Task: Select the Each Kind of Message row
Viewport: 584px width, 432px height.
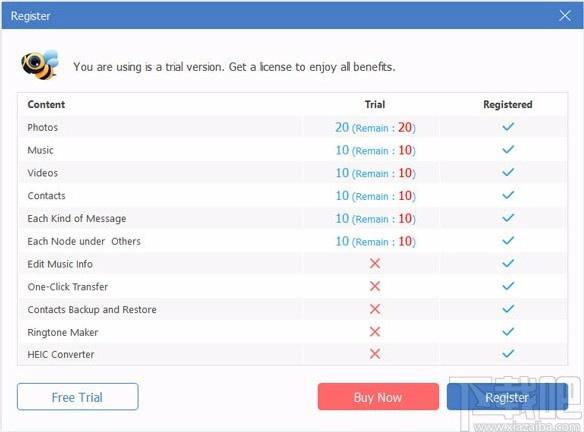Action: (292, 219)
